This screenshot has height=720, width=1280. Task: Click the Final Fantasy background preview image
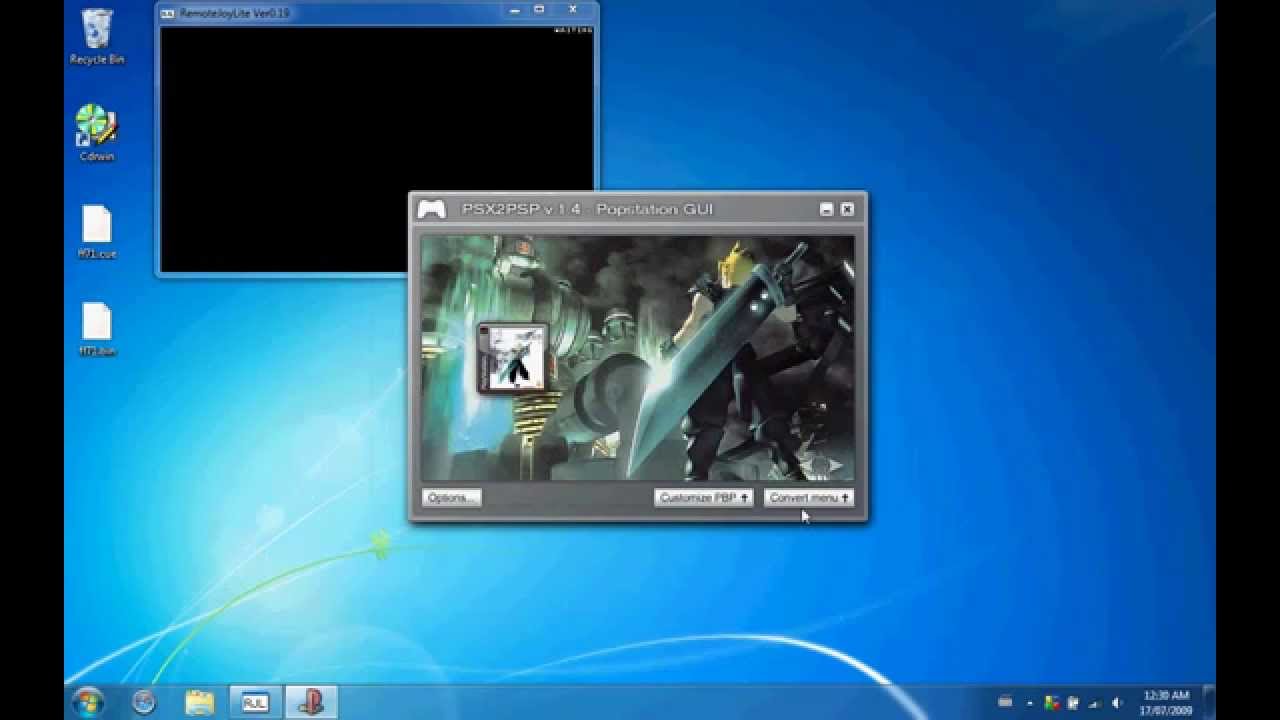click(638, 358)
